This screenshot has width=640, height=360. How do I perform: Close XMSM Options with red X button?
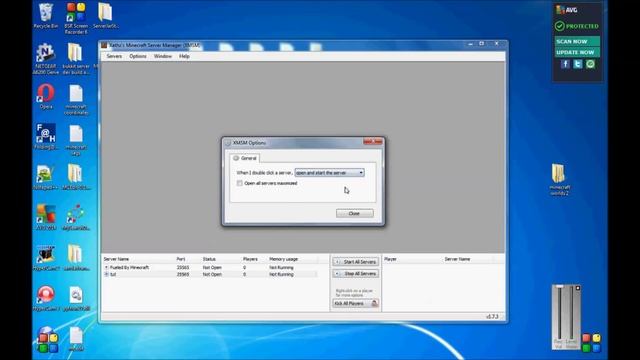pyautogui.click(x=373, y=142)
